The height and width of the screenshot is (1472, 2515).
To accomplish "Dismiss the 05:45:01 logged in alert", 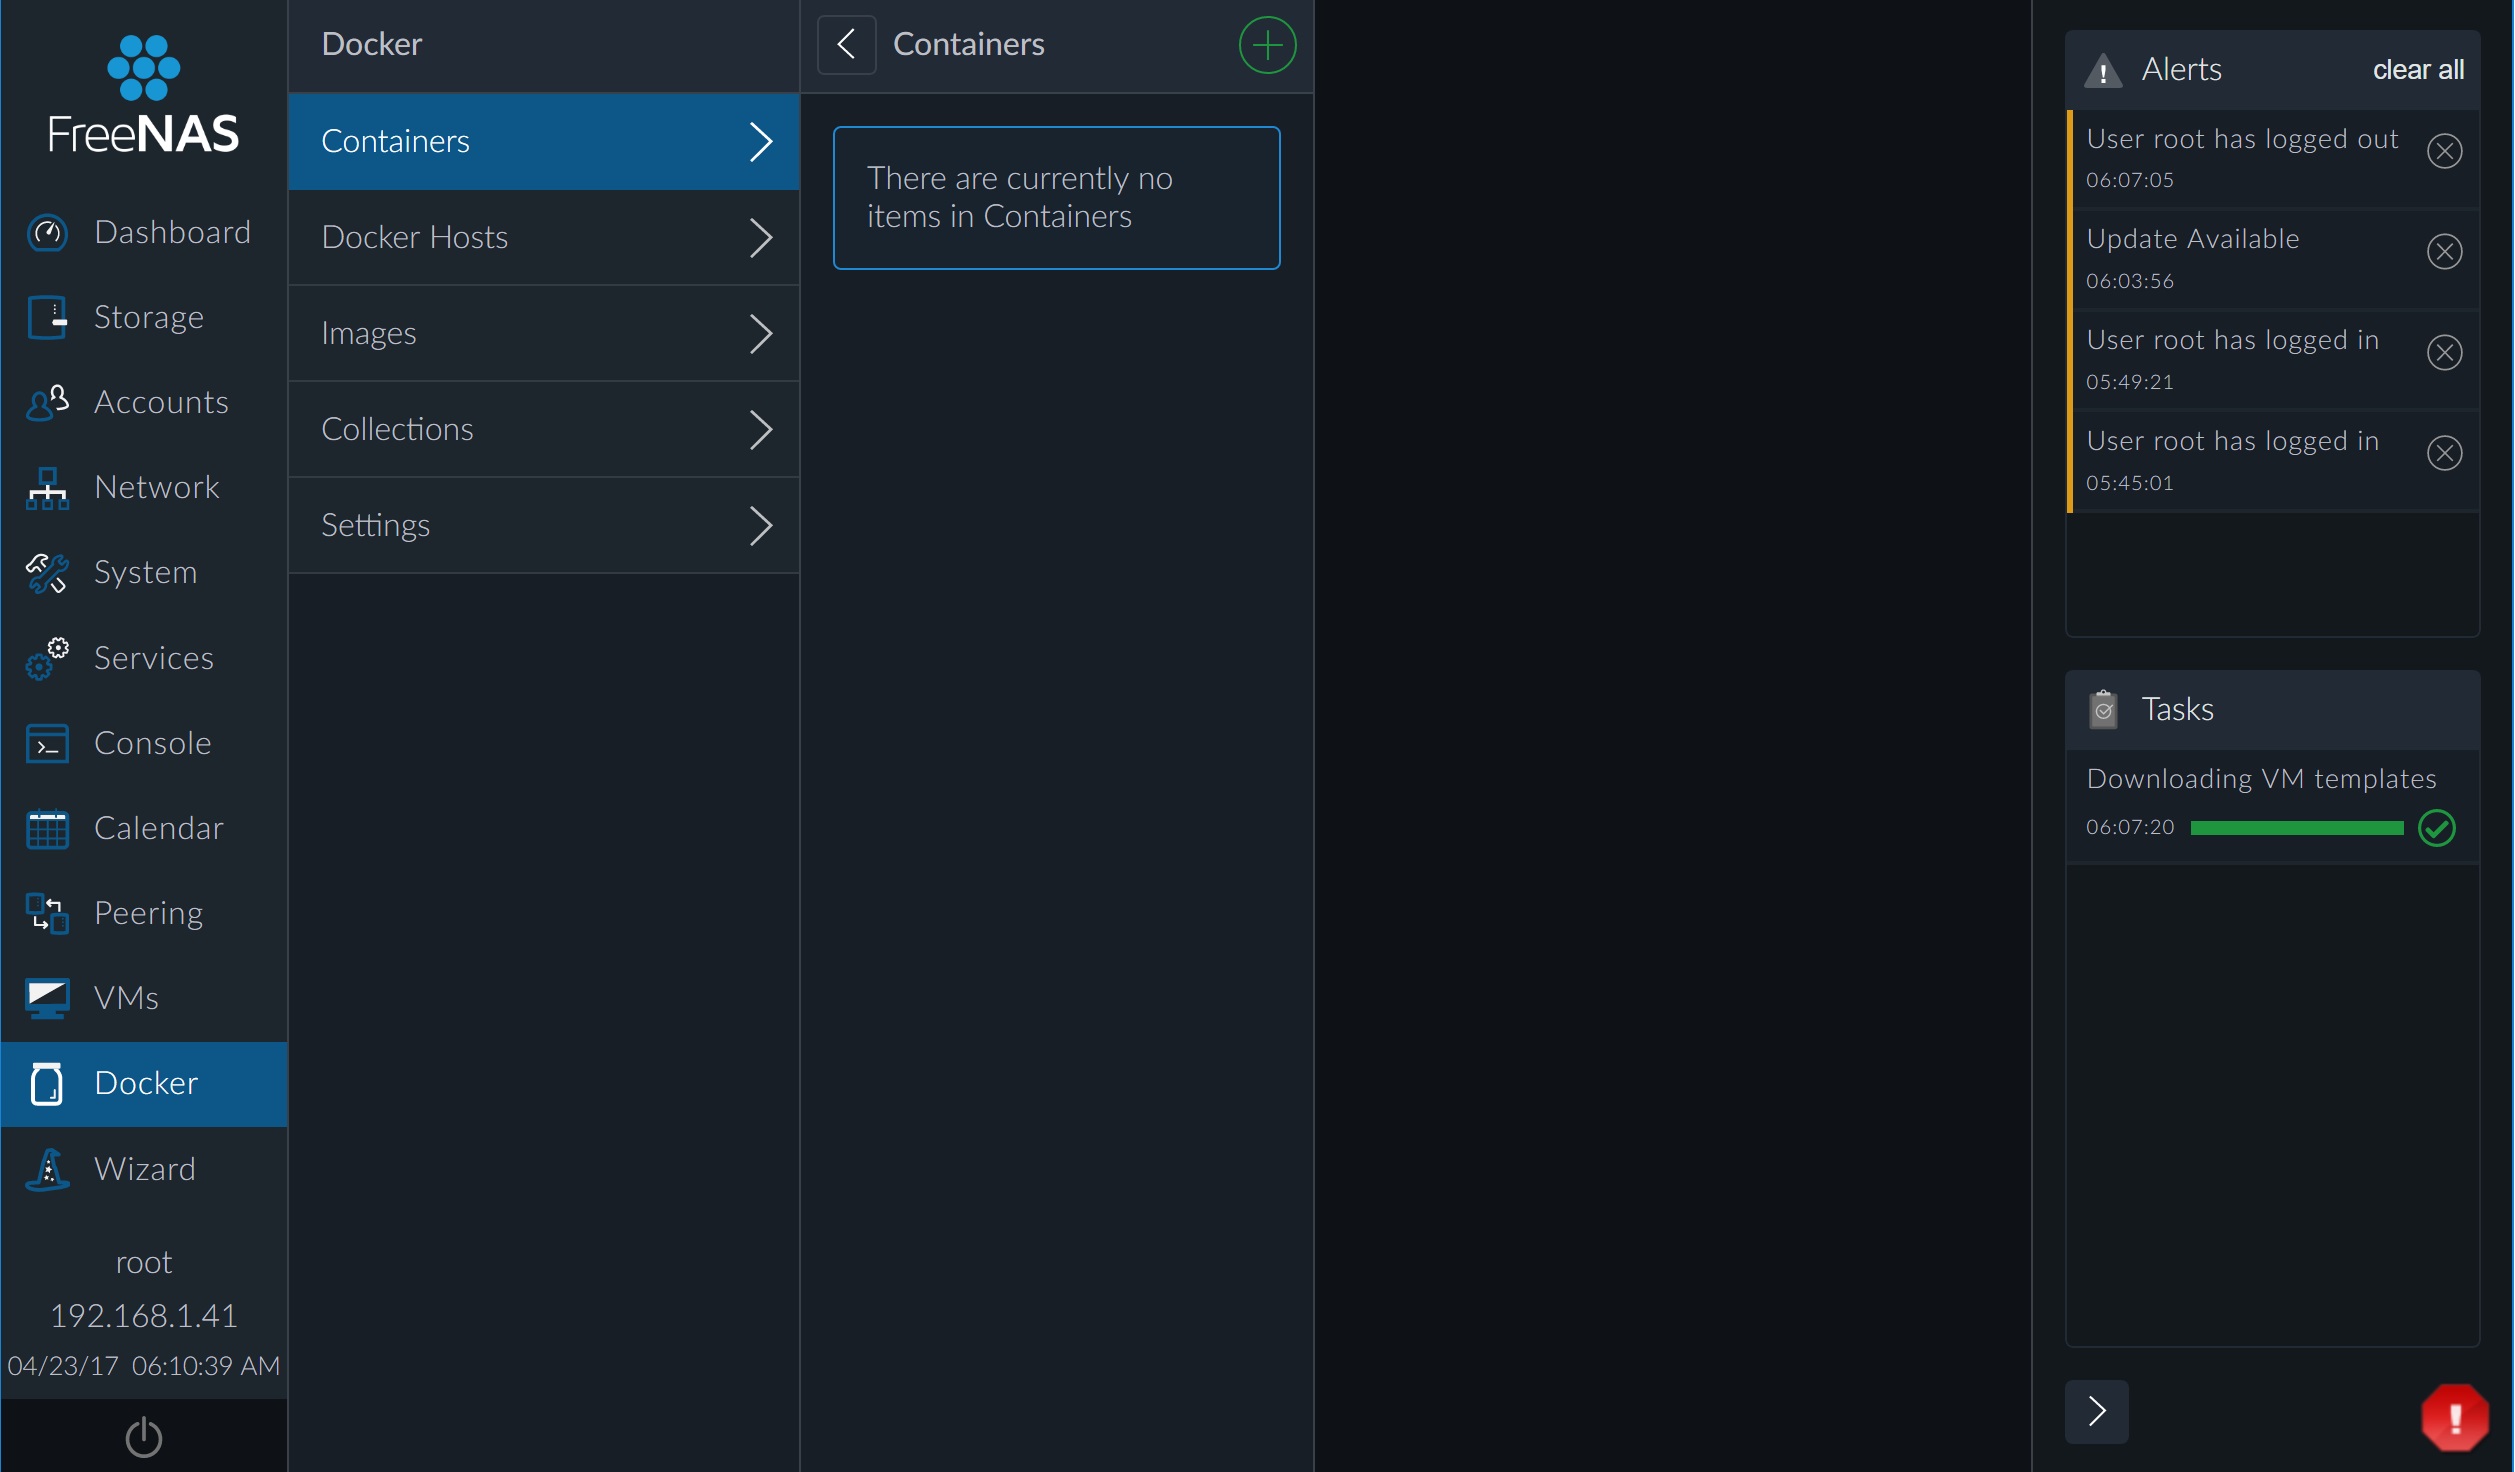I will pos(2444,453).
